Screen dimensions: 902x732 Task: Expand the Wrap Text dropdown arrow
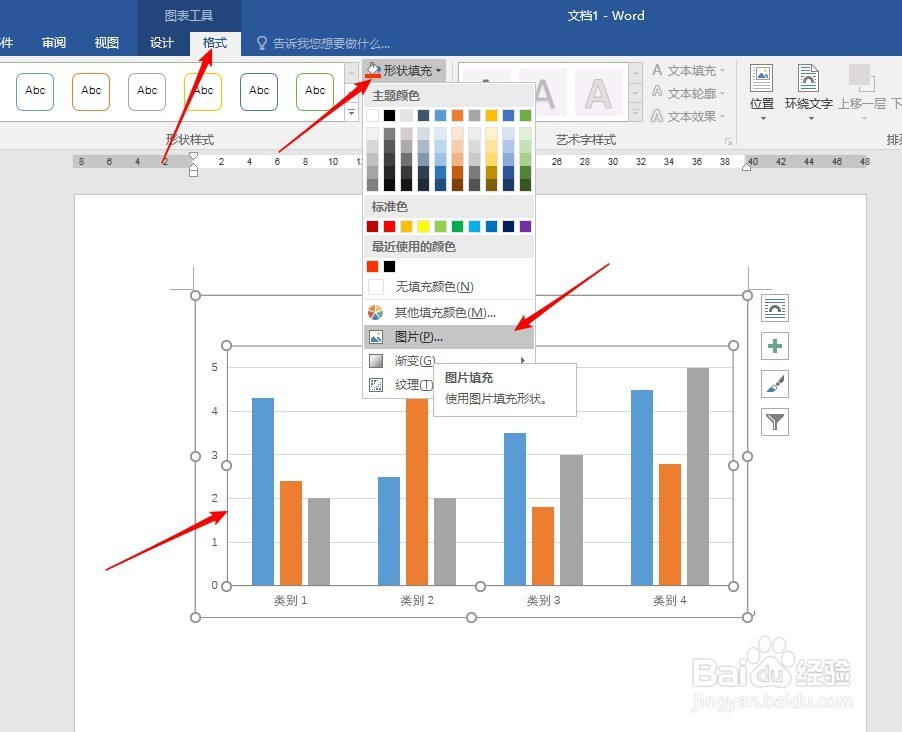coord(811,119)
